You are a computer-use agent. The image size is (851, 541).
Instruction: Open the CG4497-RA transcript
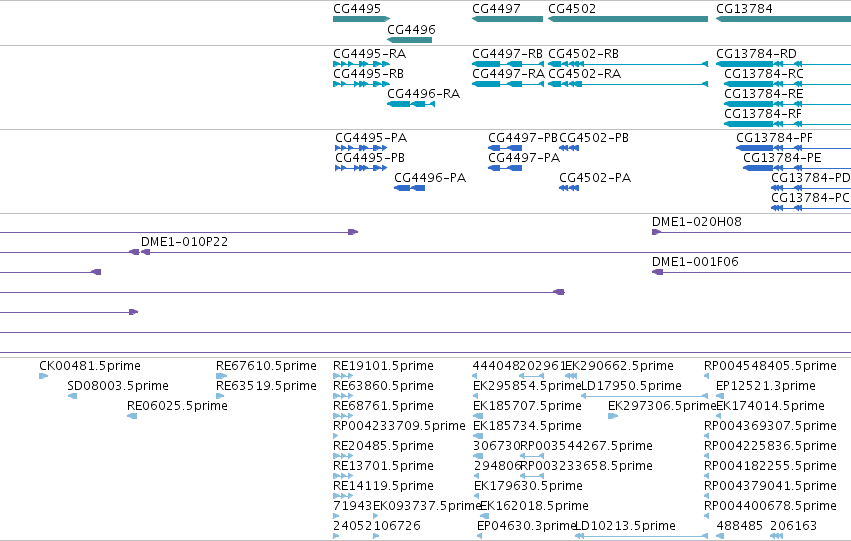point(508,84)
